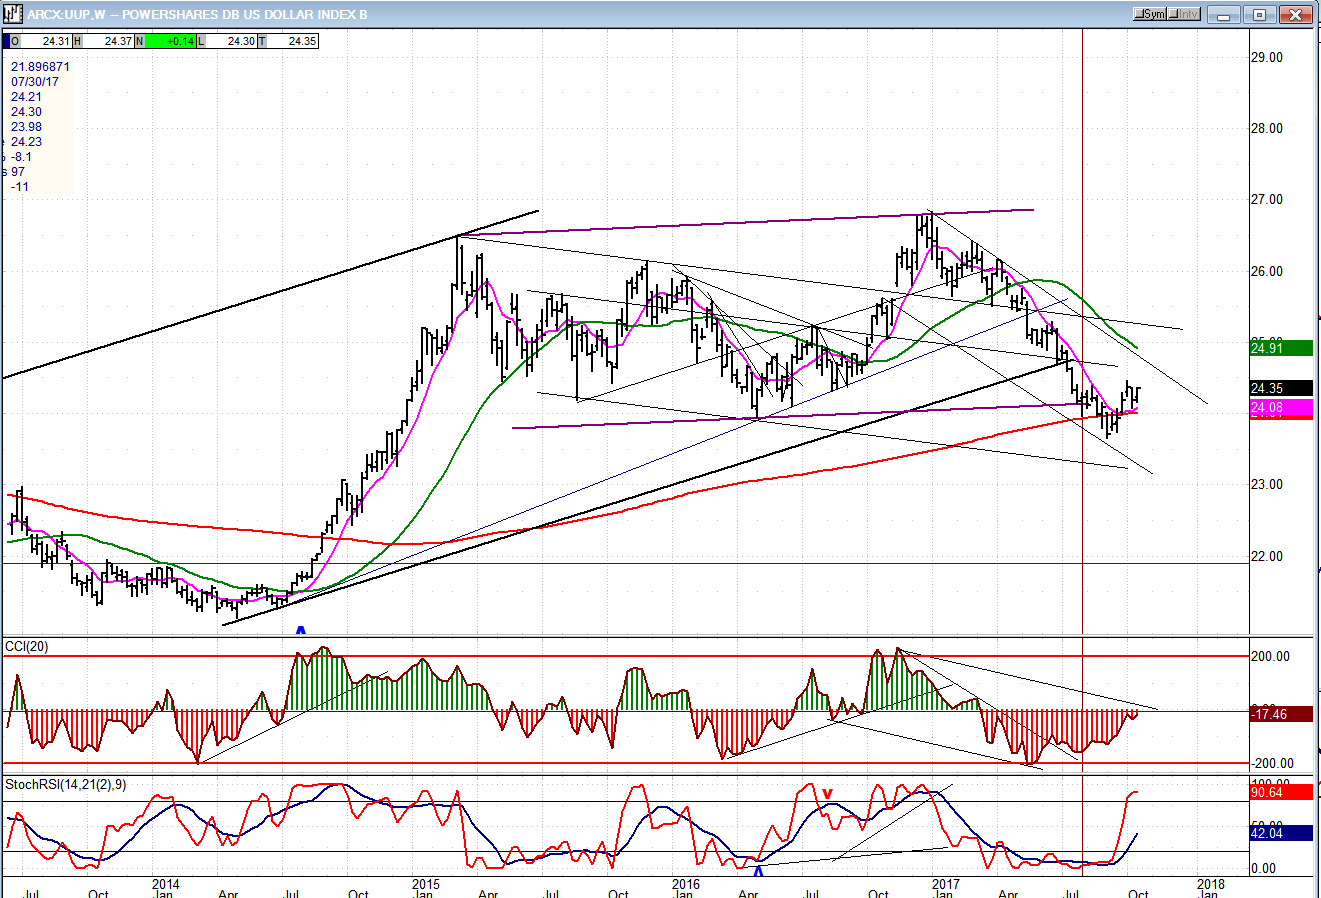Click the chart icon in title bar

(13, 14)
